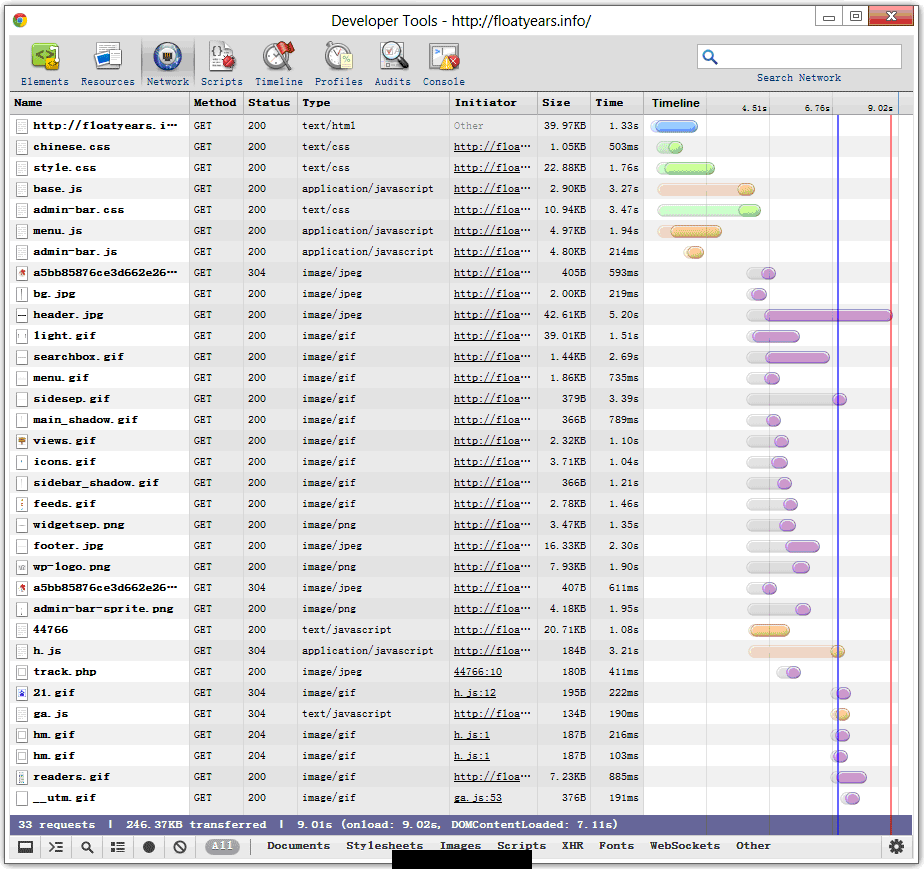
Task: Clear the network log
Action: point(180,847)
